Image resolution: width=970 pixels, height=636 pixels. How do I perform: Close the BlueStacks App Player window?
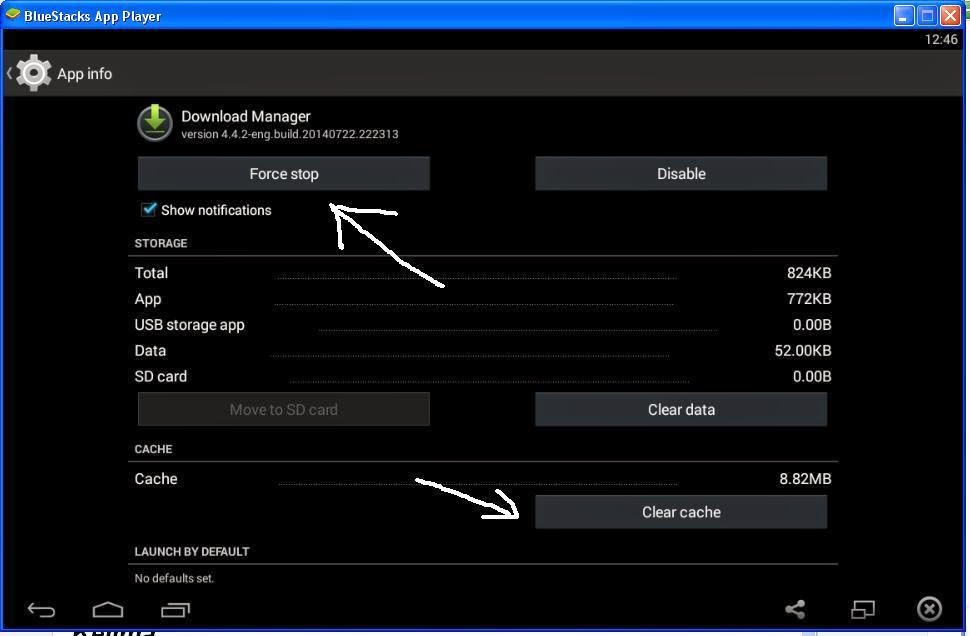tap(950, 15)
